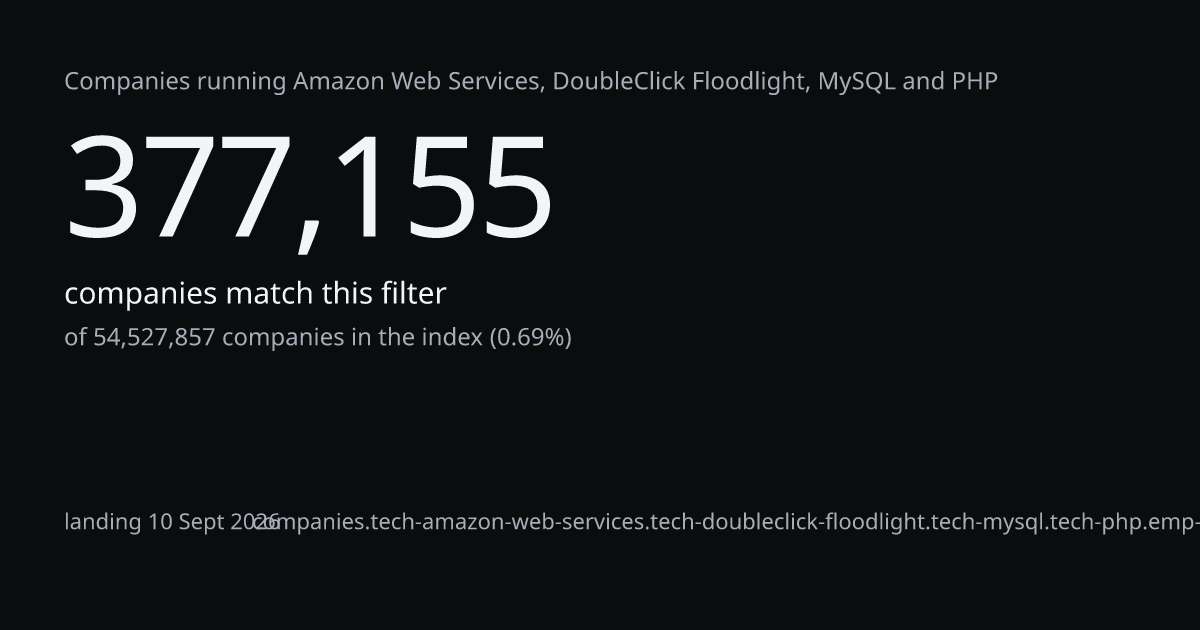The image size is (1200, 630).
Task: Click the '10 Sept' date in the footer
Action: [x=186, y=522]
